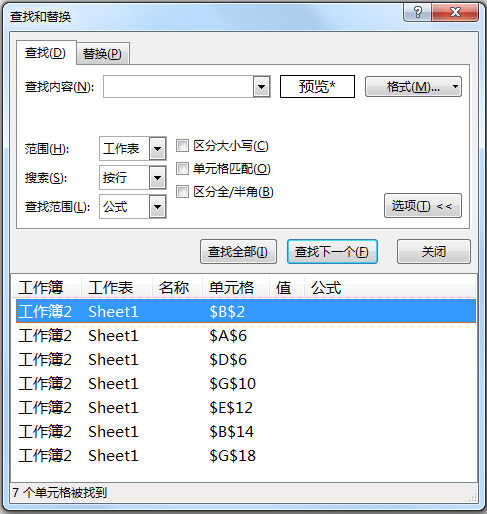Click the help question mark button
487x514 pixels.
click(x=417, y=13)
